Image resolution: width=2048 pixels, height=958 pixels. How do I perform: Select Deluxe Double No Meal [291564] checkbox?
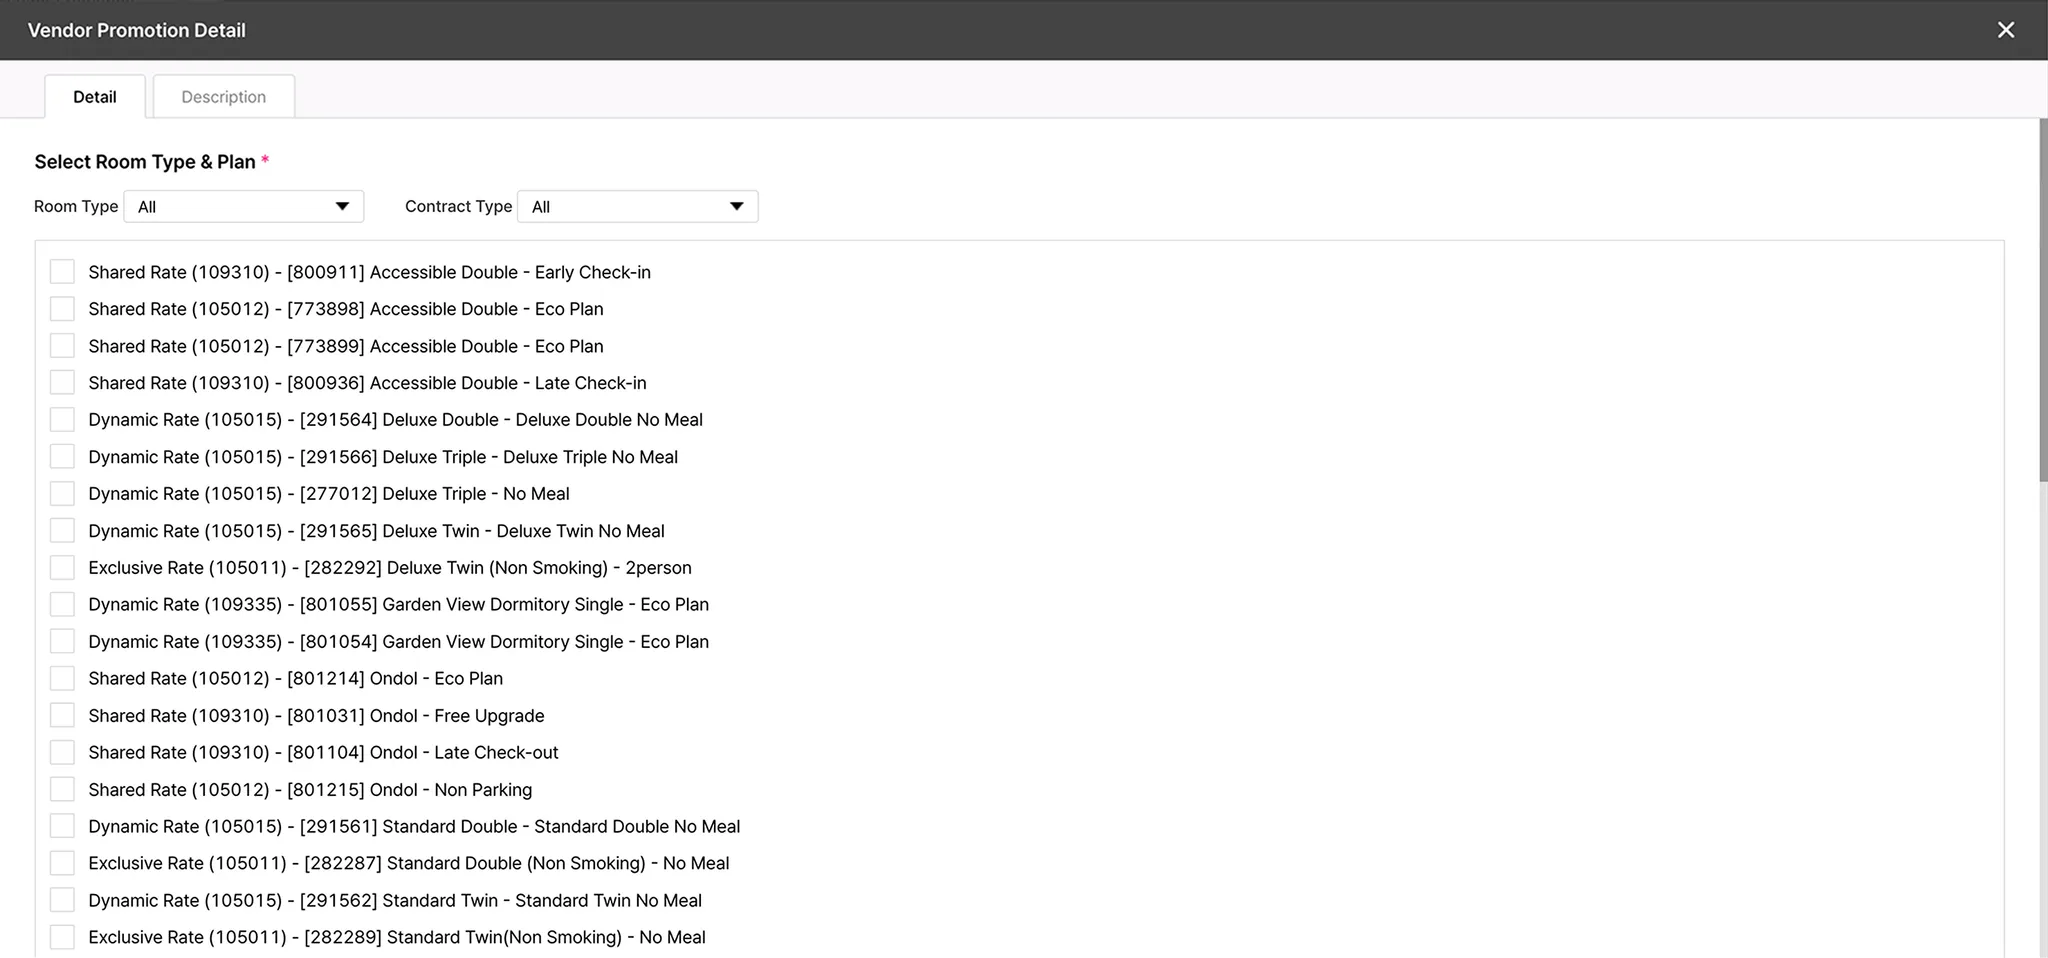pyautogui.click(x=62, y=420)
